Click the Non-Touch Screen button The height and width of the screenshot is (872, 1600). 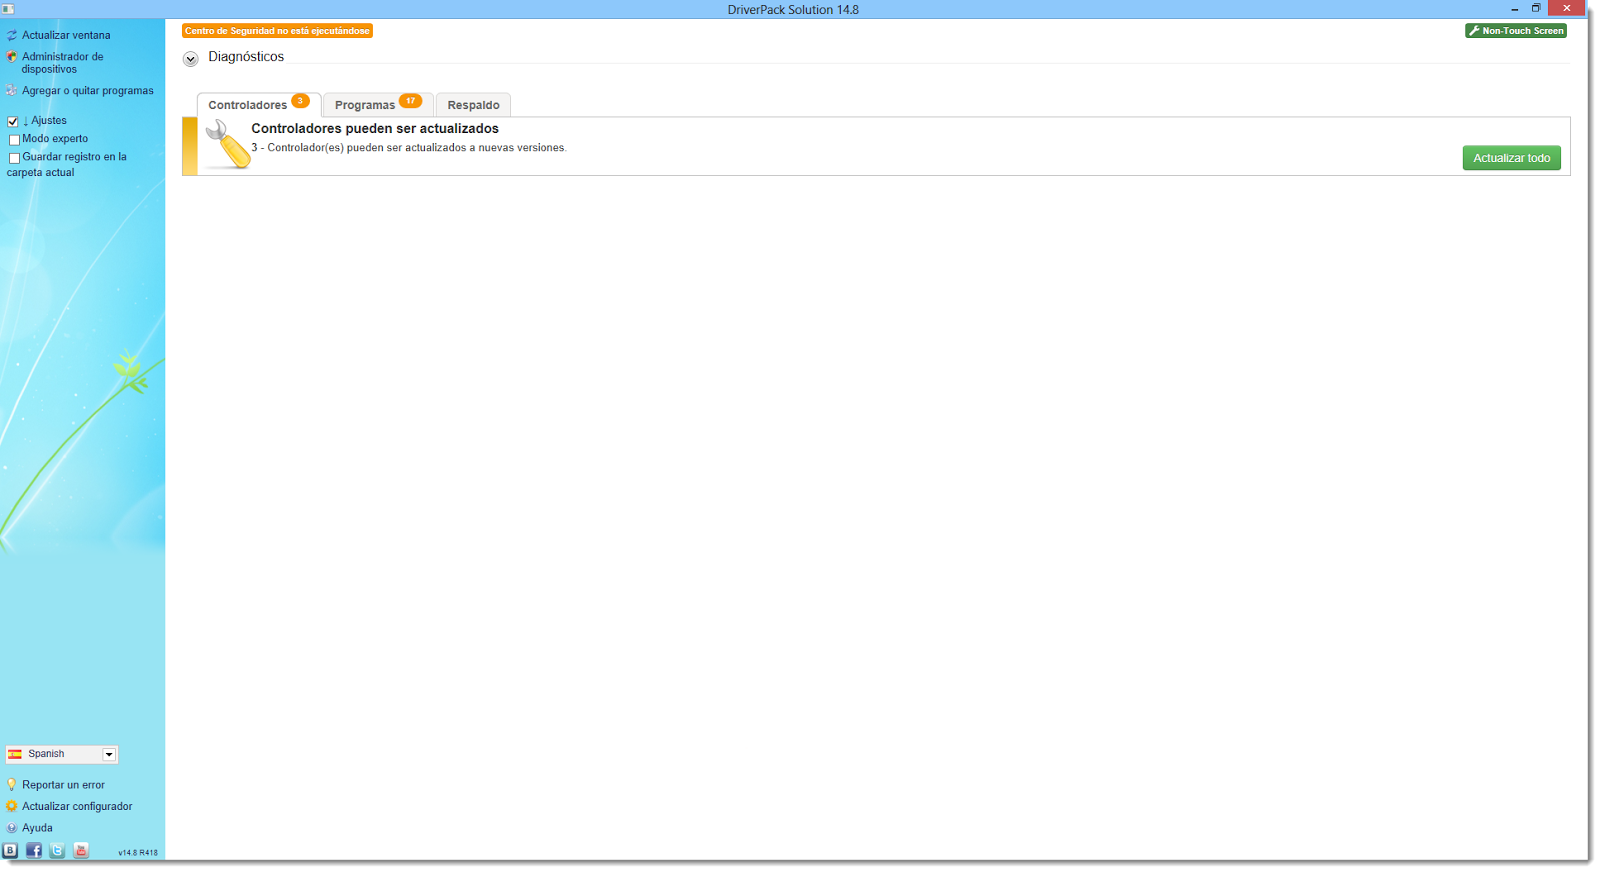pyautogui.click(x=1516, y=31)
